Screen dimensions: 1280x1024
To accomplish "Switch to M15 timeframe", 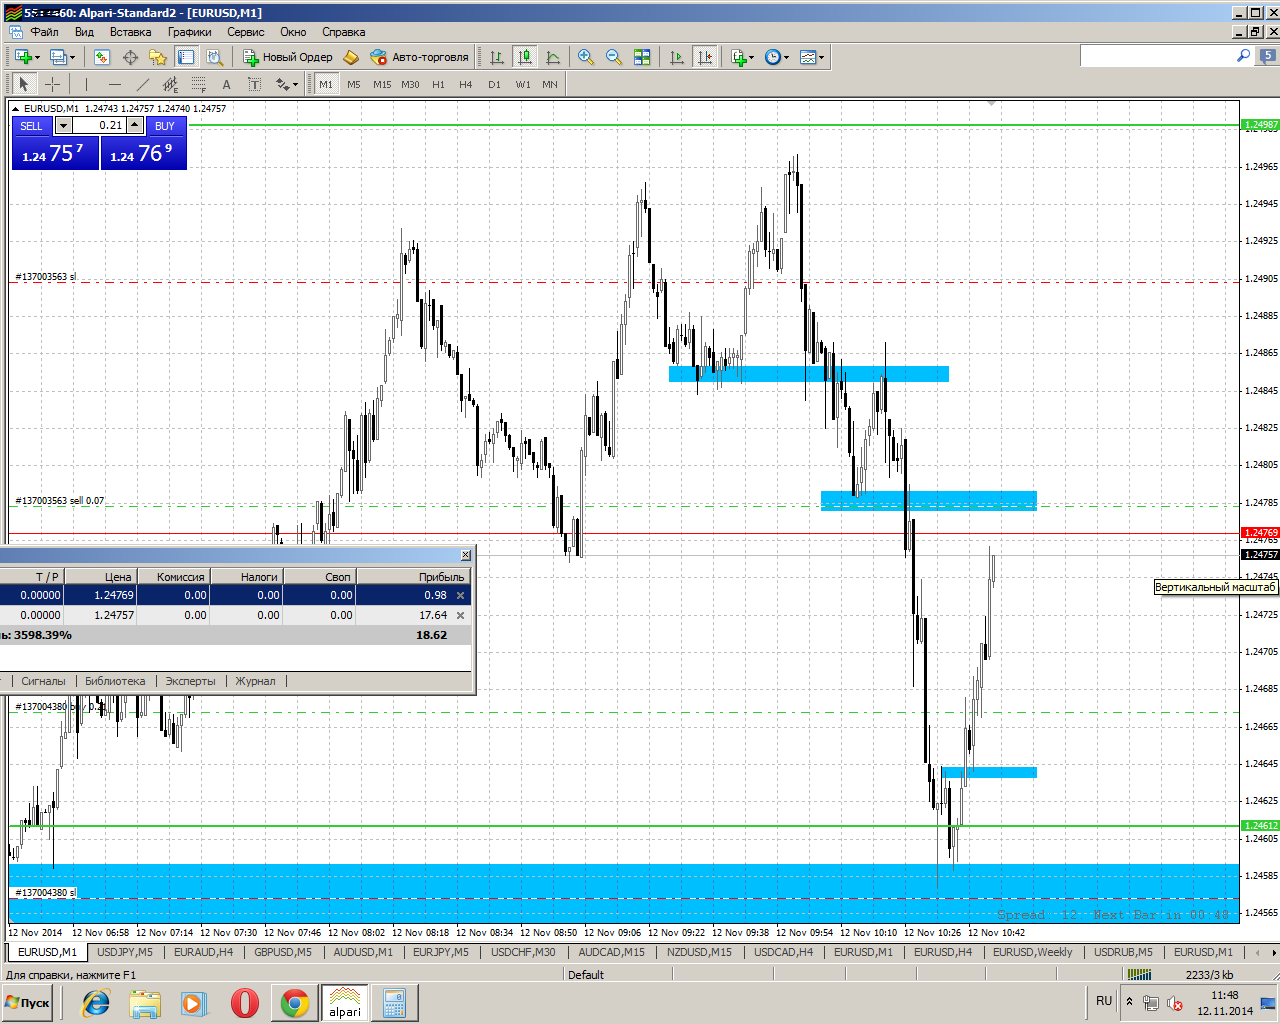I will pos(382,84).
